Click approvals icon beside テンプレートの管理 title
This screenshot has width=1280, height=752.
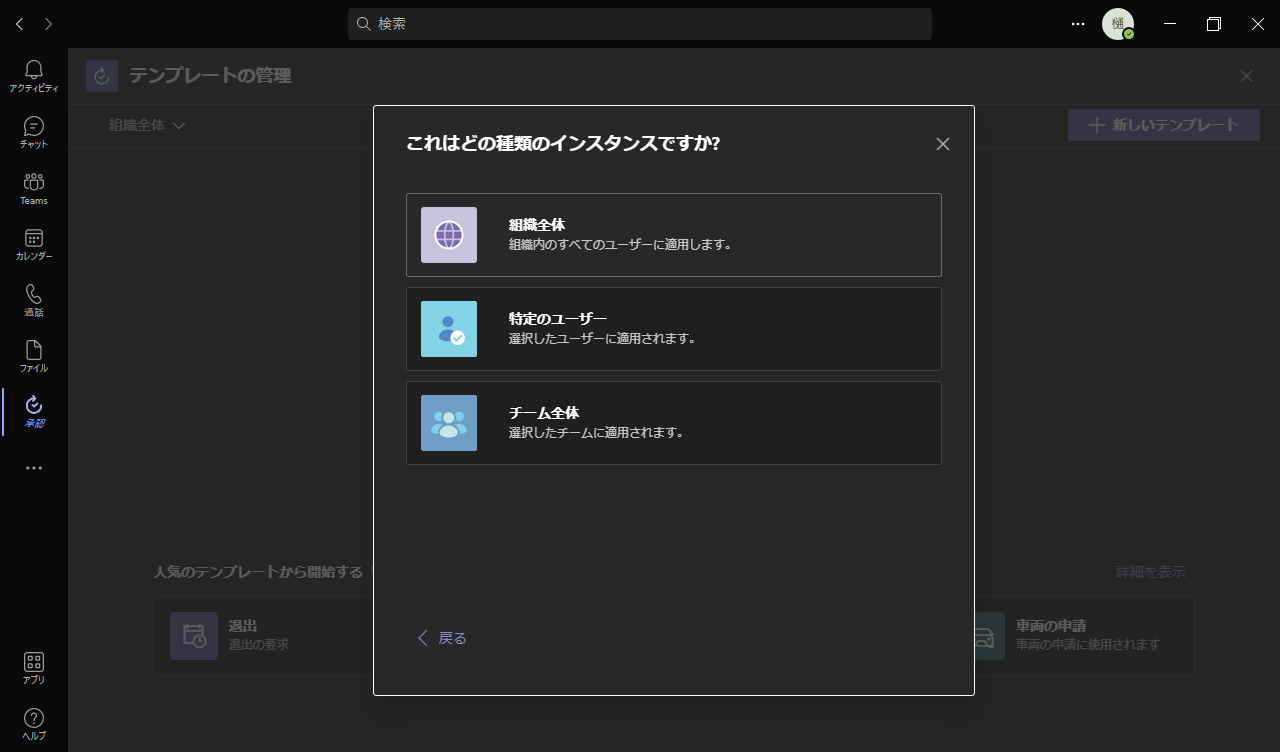[x=102, y=76]
